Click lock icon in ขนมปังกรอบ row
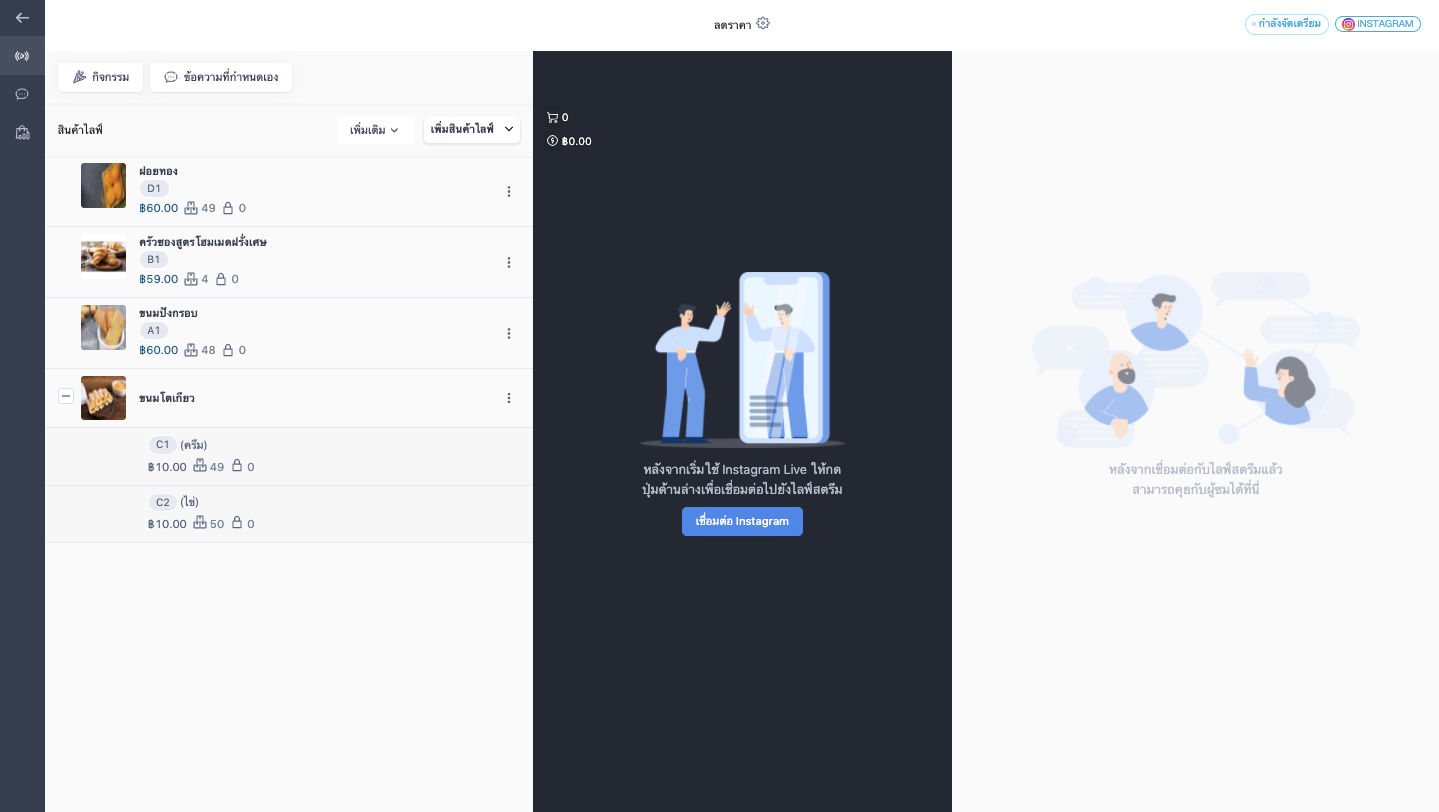 pyautogui.click(x=228, y=350)
